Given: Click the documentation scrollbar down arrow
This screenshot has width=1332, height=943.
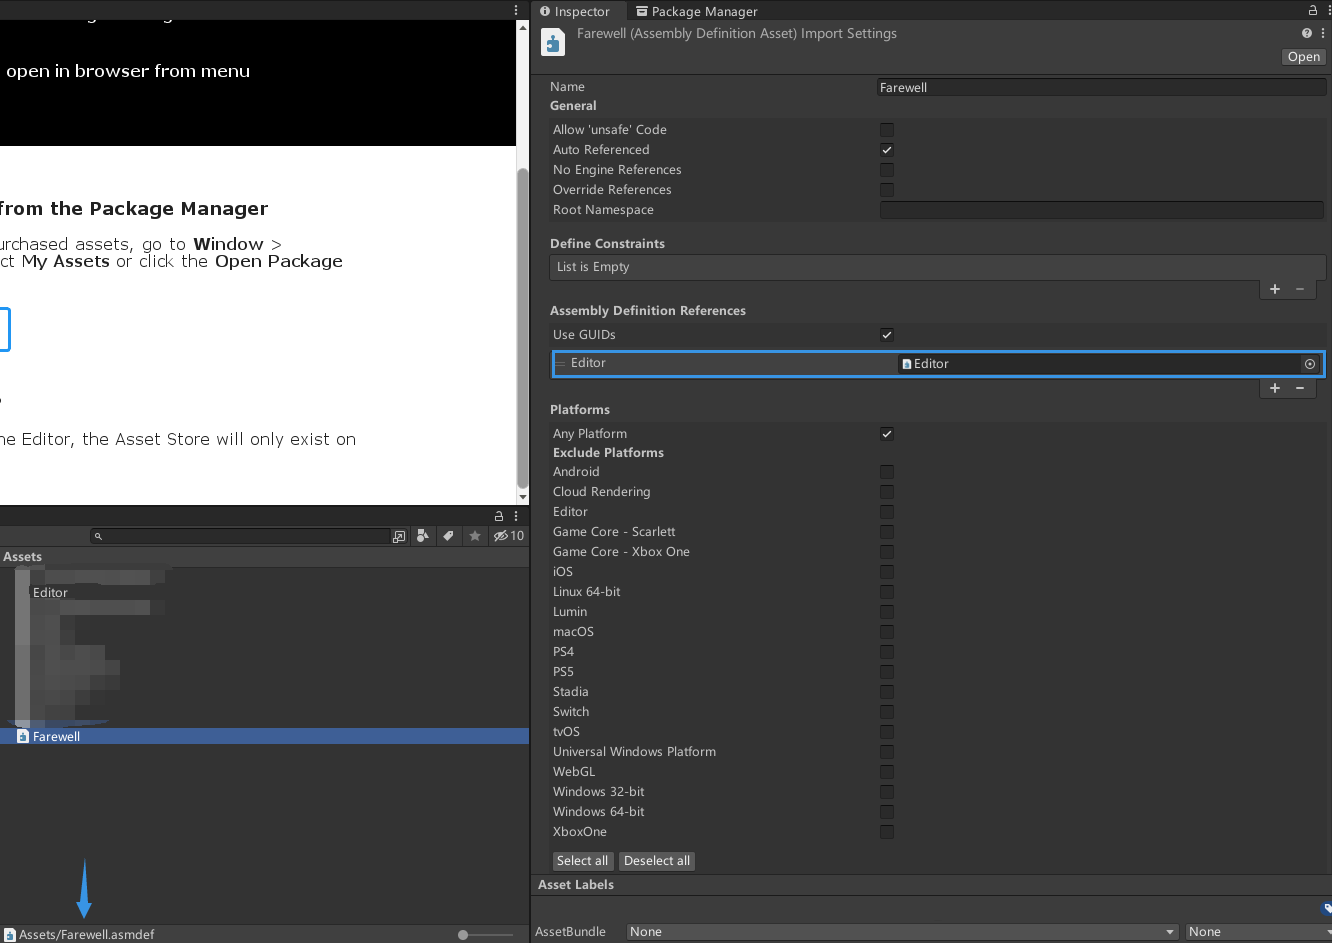Looking at the screenshot, I should [522, 496].
